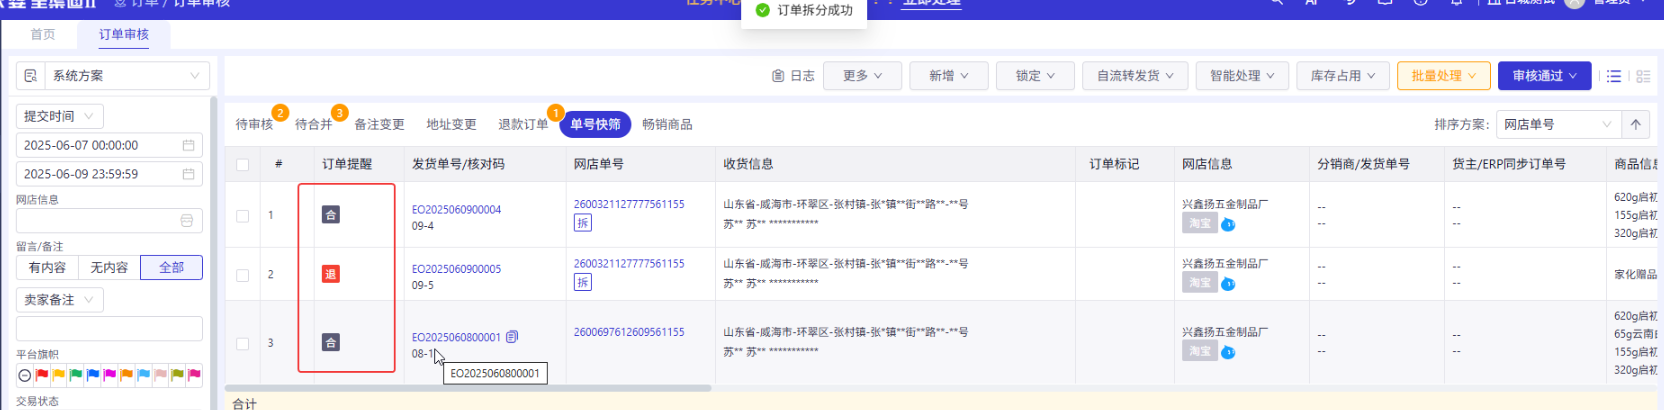Click the 拆 split tag in row 1

[x=582, y=223]
